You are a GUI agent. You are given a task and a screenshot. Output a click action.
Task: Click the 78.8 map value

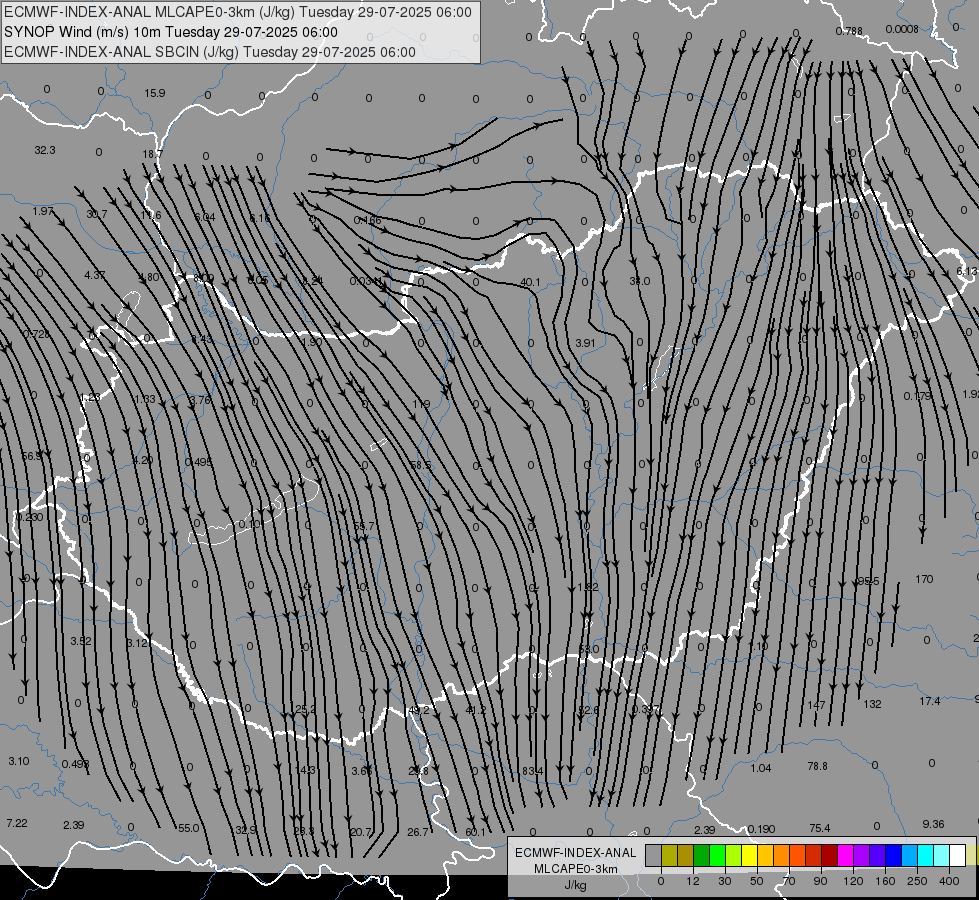817,766
